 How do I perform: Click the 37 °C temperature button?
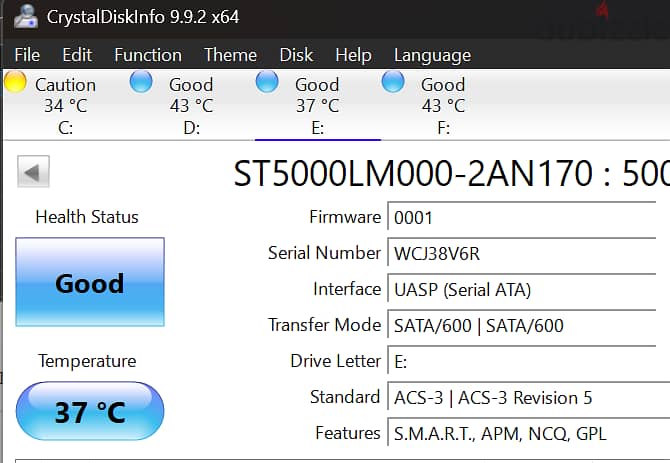coord(90,411)
